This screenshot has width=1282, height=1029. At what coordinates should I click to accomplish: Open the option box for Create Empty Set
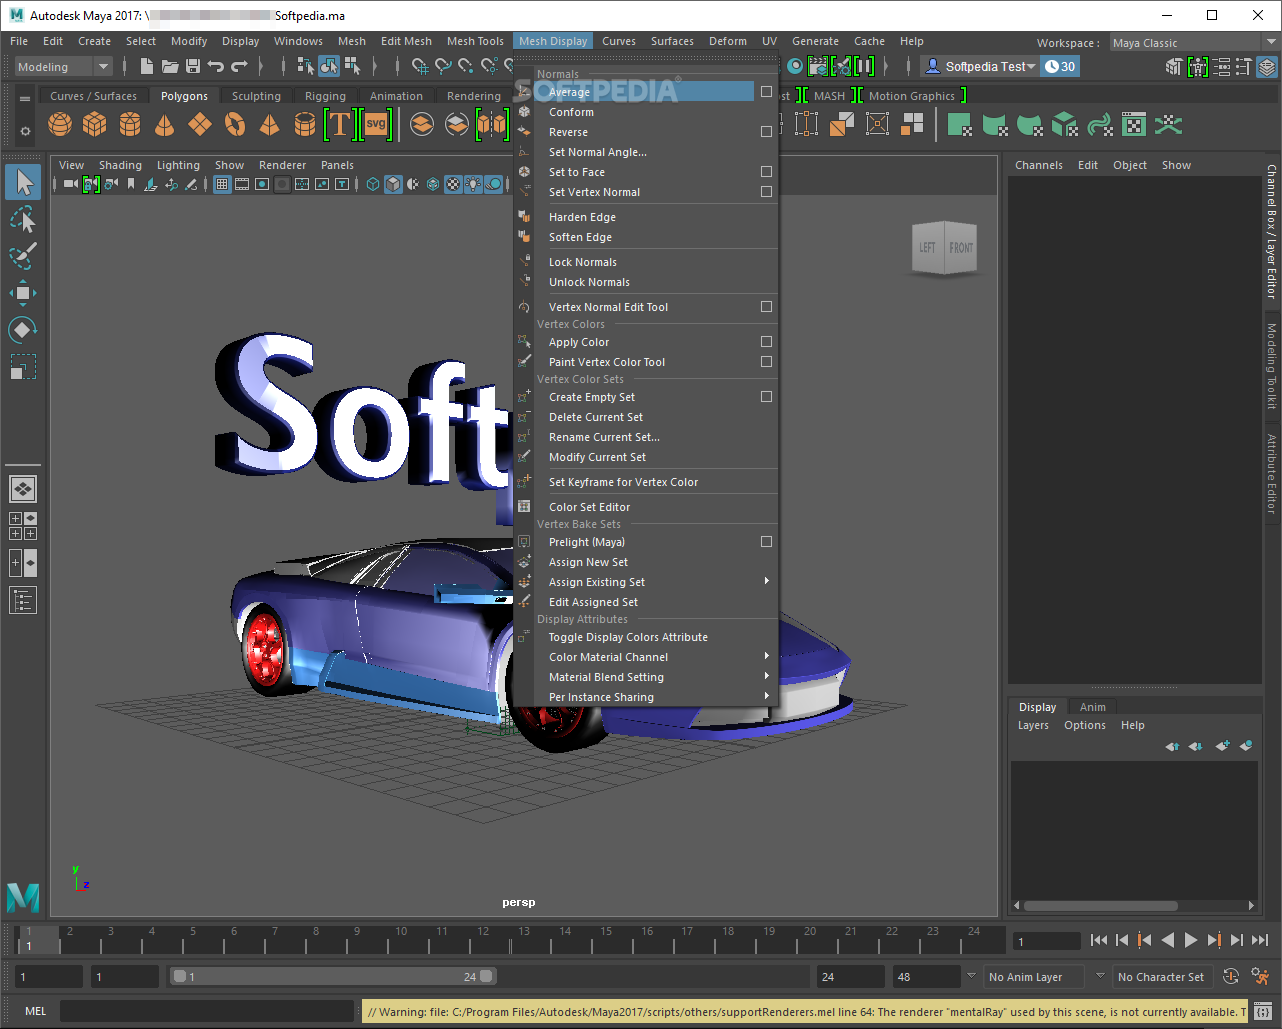766,397
